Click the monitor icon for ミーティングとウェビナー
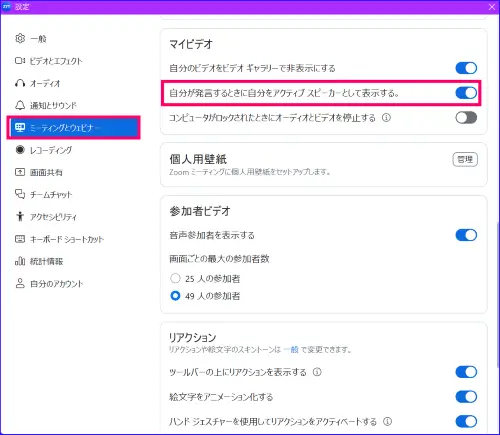This screenshot has height=435, width=500. coord(20,128)
